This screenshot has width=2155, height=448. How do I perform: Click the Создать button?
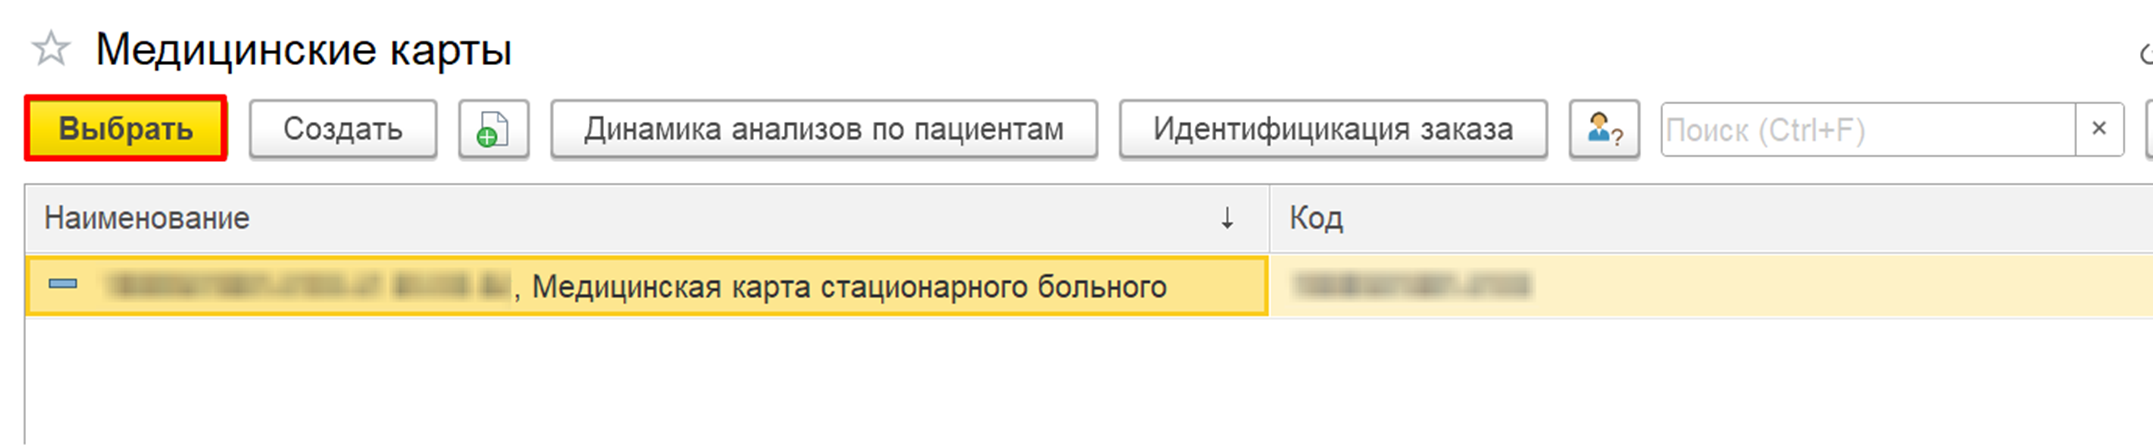tap(343, 129)
